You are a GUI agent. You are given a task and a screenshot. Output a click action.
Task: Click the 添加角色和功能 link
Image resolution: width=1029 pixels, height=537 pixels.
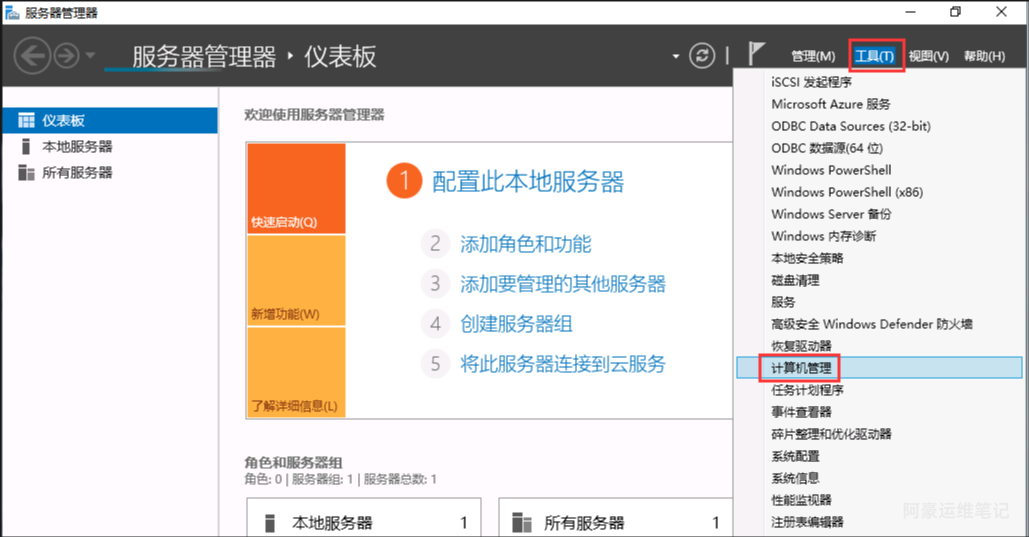[x=525, y=244]
